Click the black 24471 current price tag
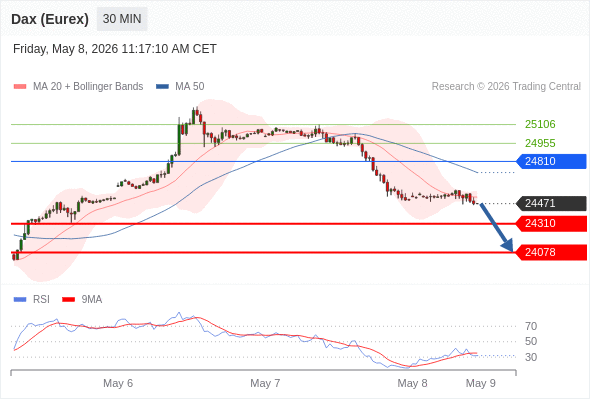This screenshot has width=590, height=400. pos(551,204)
